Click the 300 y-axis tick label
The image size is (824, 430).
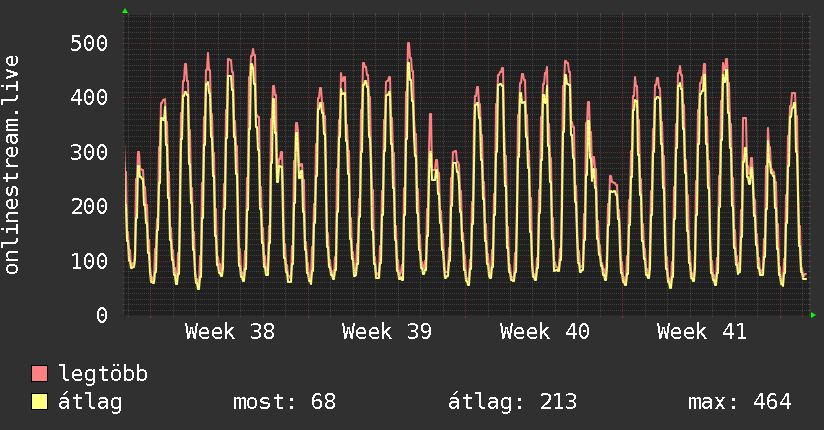pyautogui.click(x=89, y=152)
